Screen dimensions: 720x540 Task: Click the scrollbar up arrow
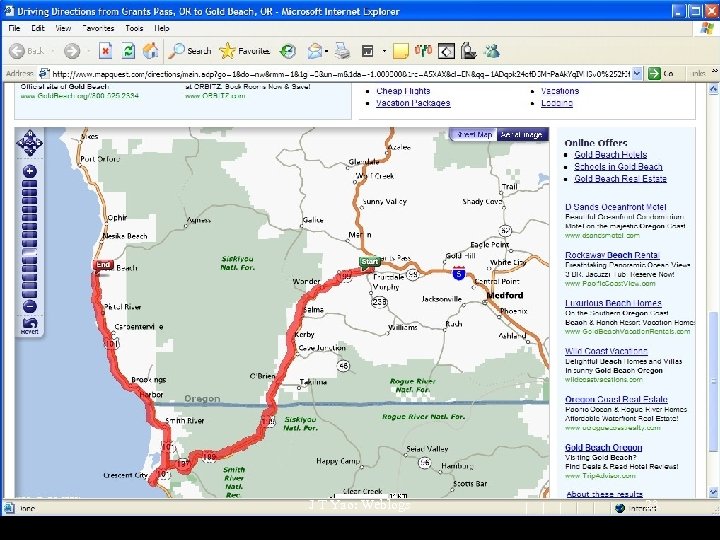[x=713, y=89]
